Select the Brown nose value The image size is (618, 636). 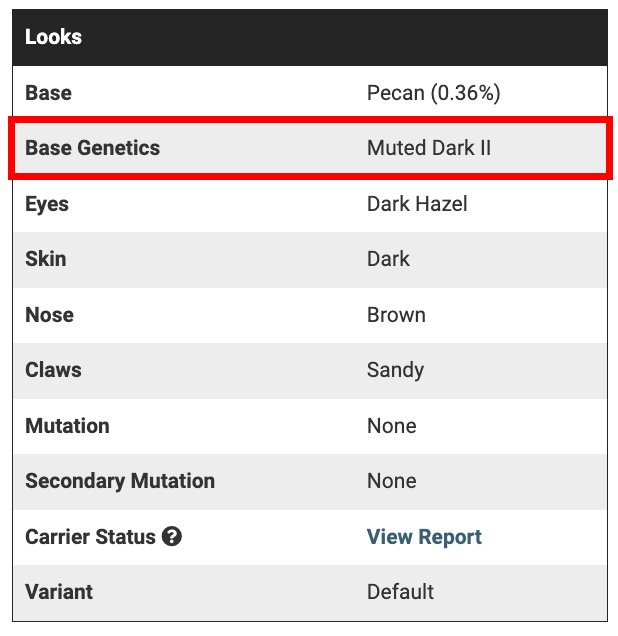396,315
